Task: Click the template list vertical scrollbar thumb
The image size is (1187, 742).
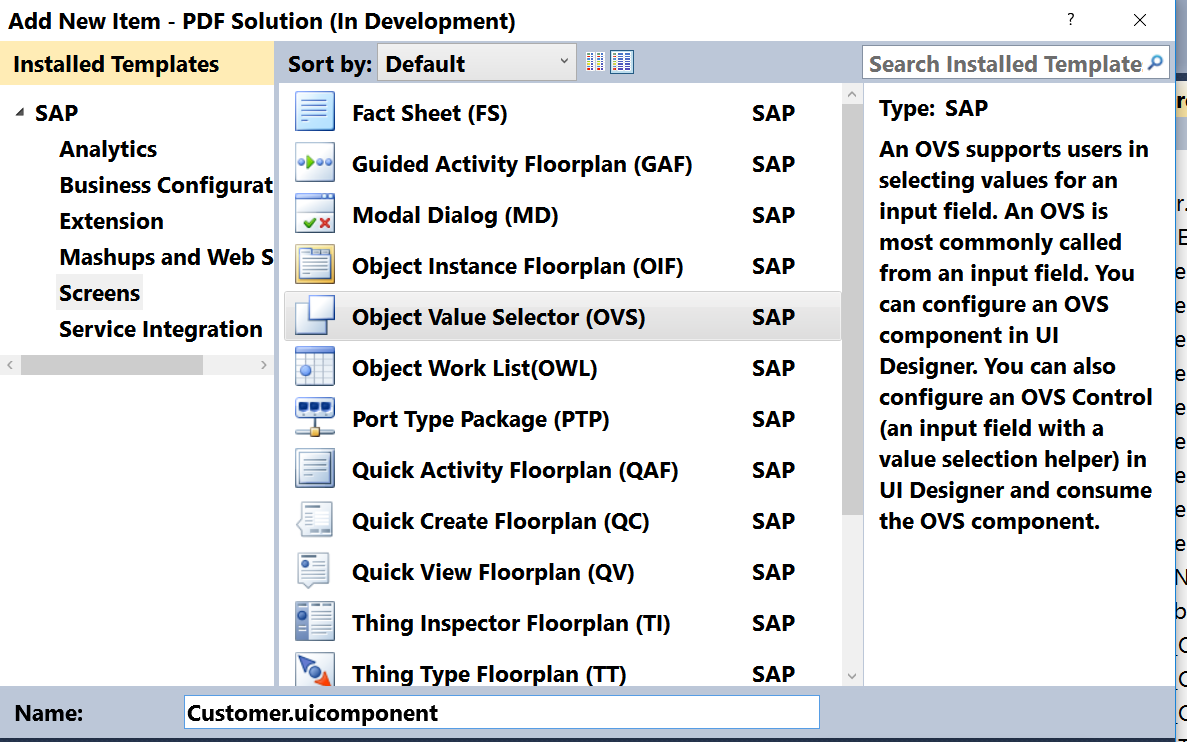Action: [x=852, y=310]
